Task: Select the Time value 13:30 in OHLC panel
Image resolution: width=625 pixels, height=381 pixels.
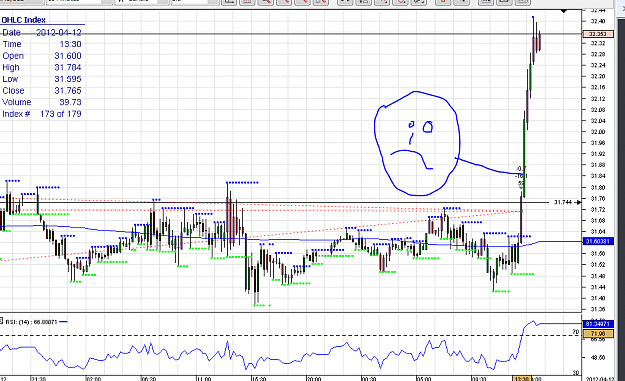Action: (x=71, y=44)
